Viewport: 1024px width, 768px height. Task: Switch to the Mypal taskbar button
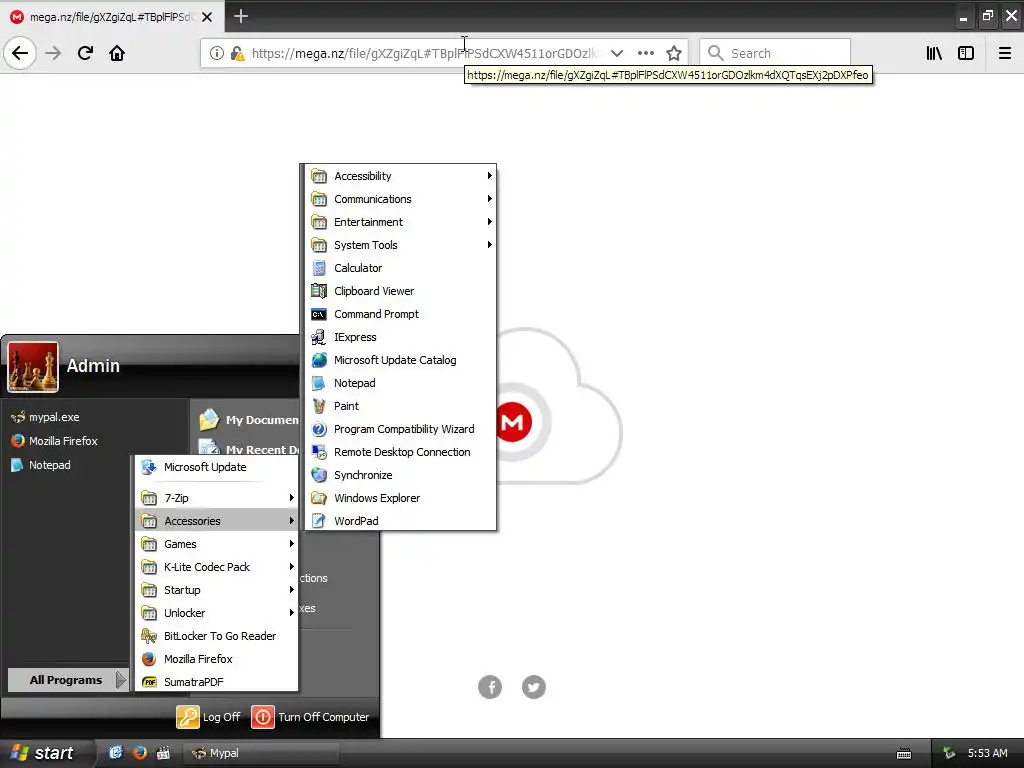pos(260,753)
